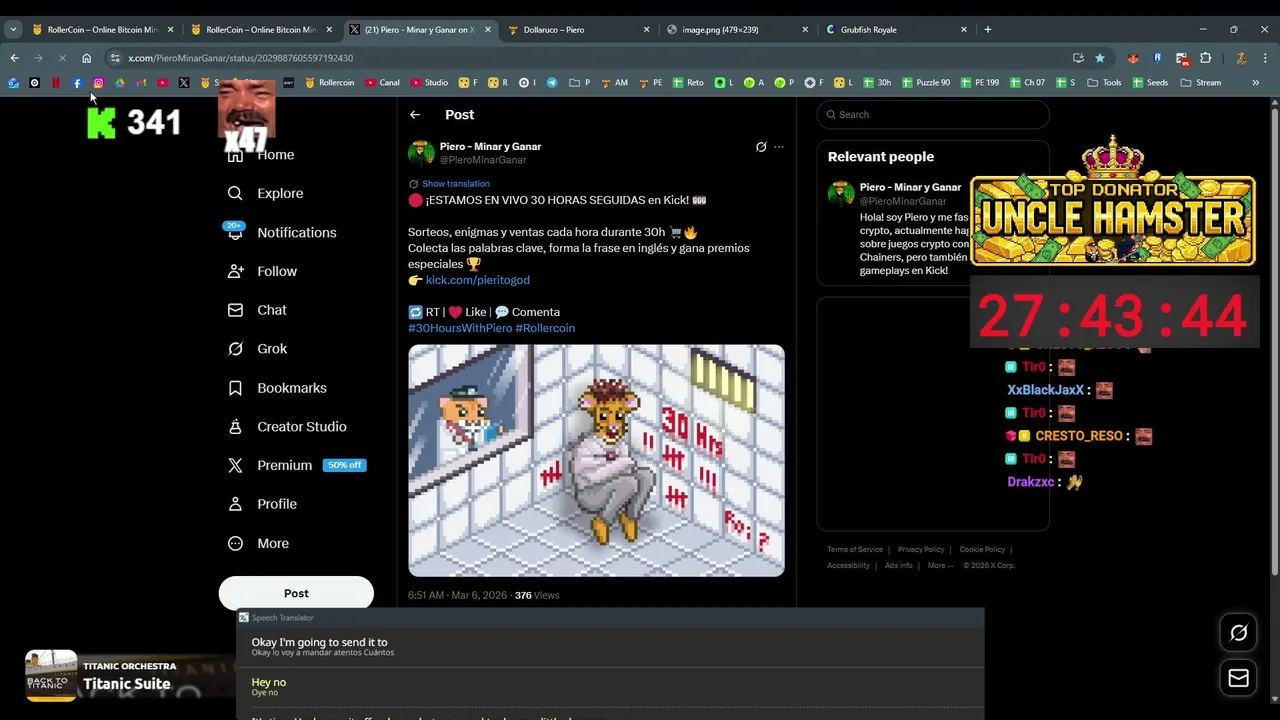Click the Ads info footer link
The width and height of the screenshot is (1280, 720).
tap(899, 565)
